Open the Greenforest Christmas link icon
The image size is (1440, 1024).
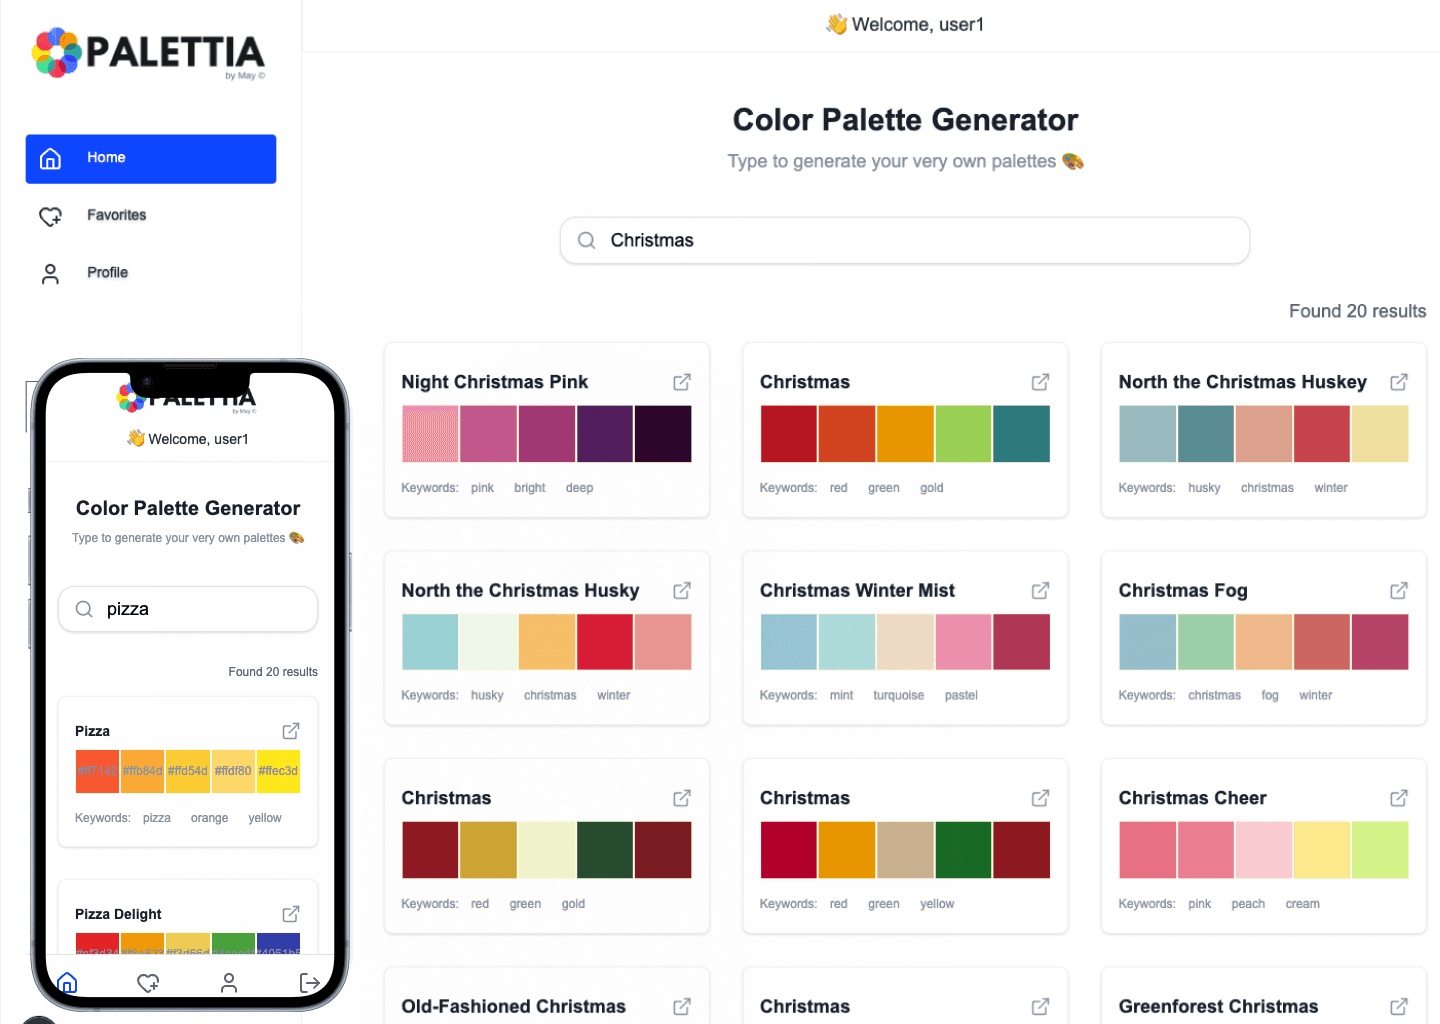(x=1399, y=1006)
